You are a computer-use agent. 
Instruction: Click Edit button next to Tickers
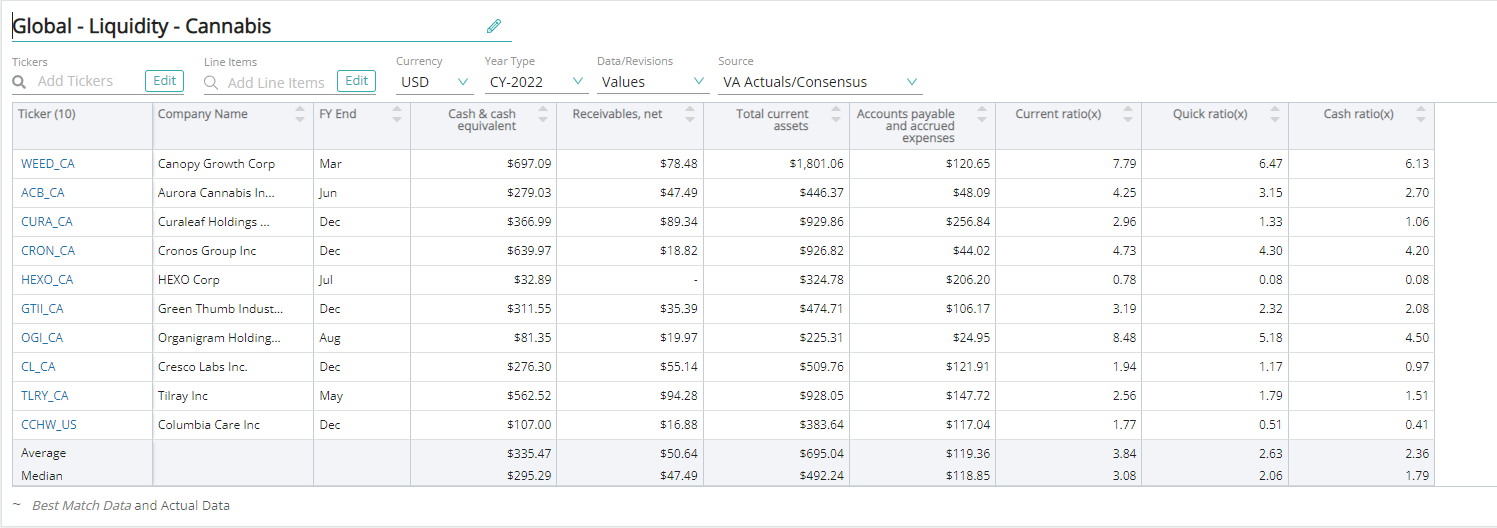tap(164, 81)
